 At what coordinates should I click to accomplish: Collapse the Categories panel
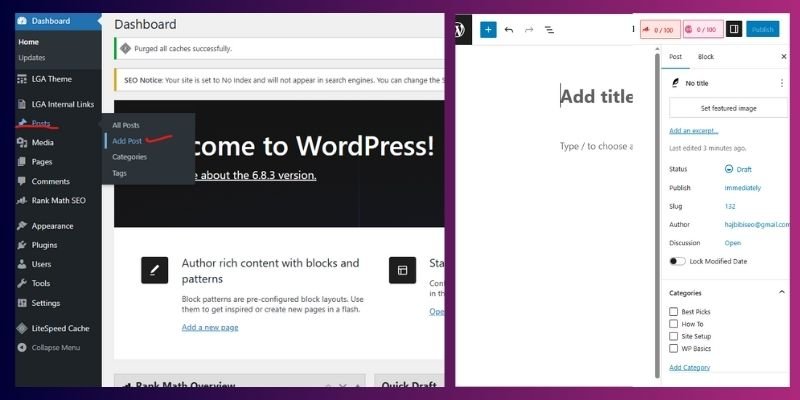click(781, 292)
